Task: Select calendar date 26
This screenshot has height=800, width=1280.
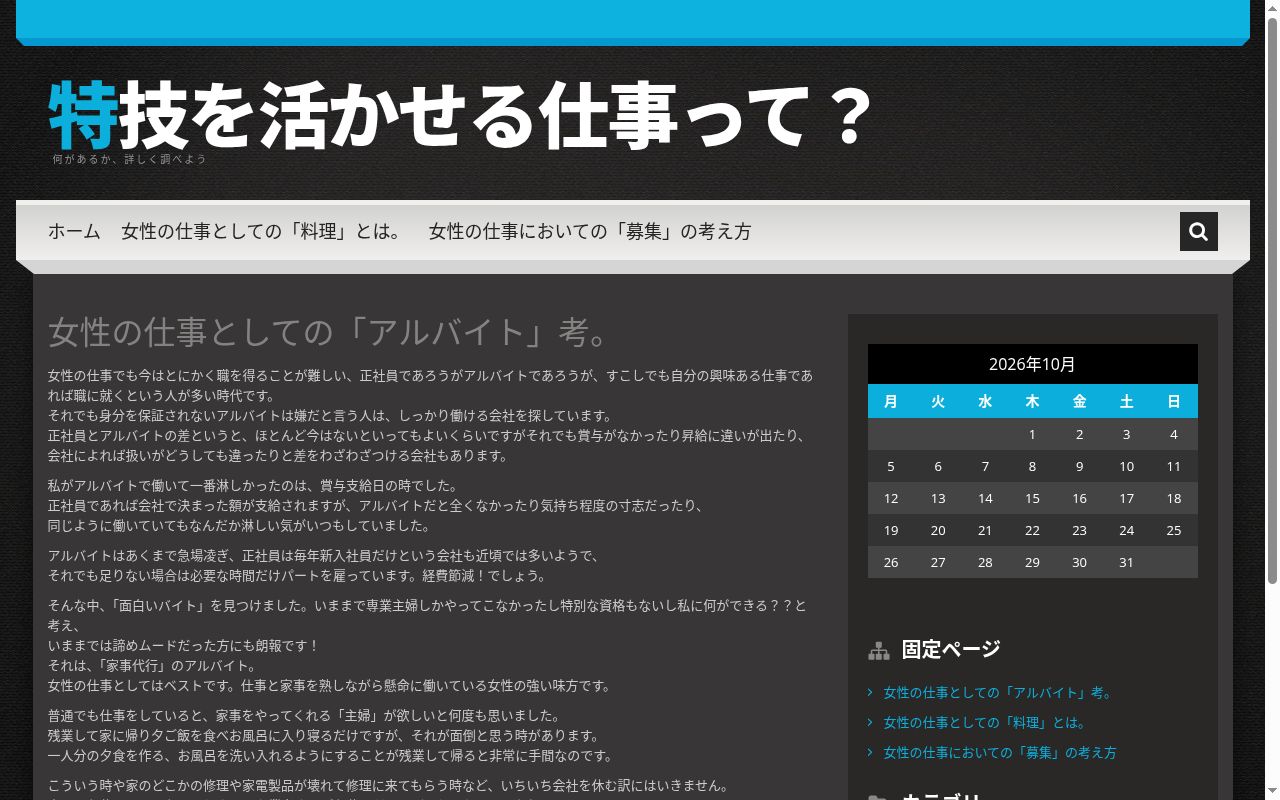Action: 891,562
